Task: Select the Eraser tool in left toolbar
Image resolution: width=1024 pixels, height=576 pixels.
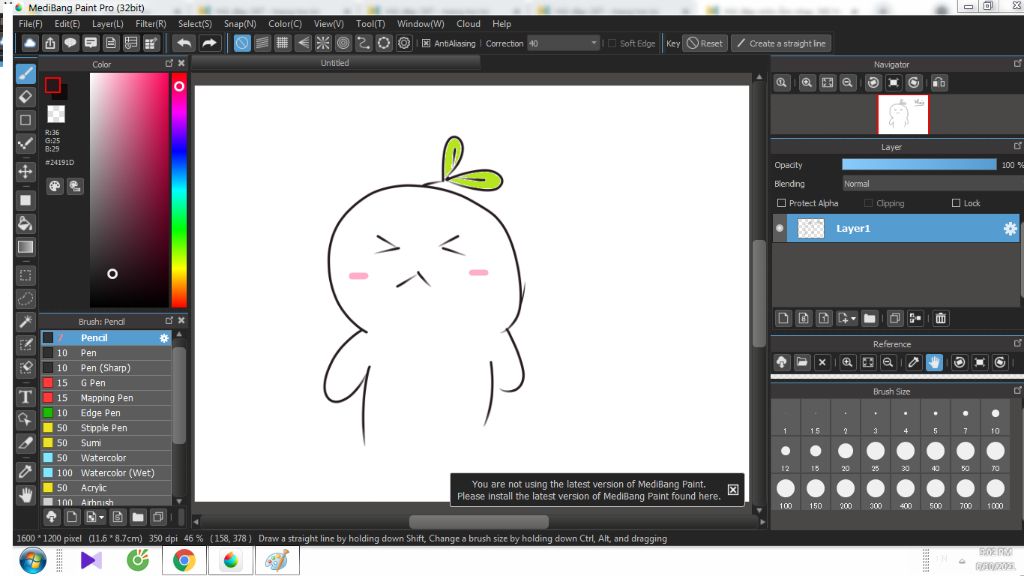Action: (26, 97)
